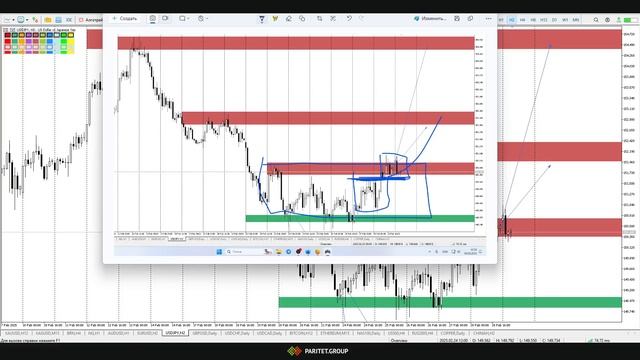Select the USDJPY,H2 chart tab
The image size is (640, 360).
tap(175, 333)
